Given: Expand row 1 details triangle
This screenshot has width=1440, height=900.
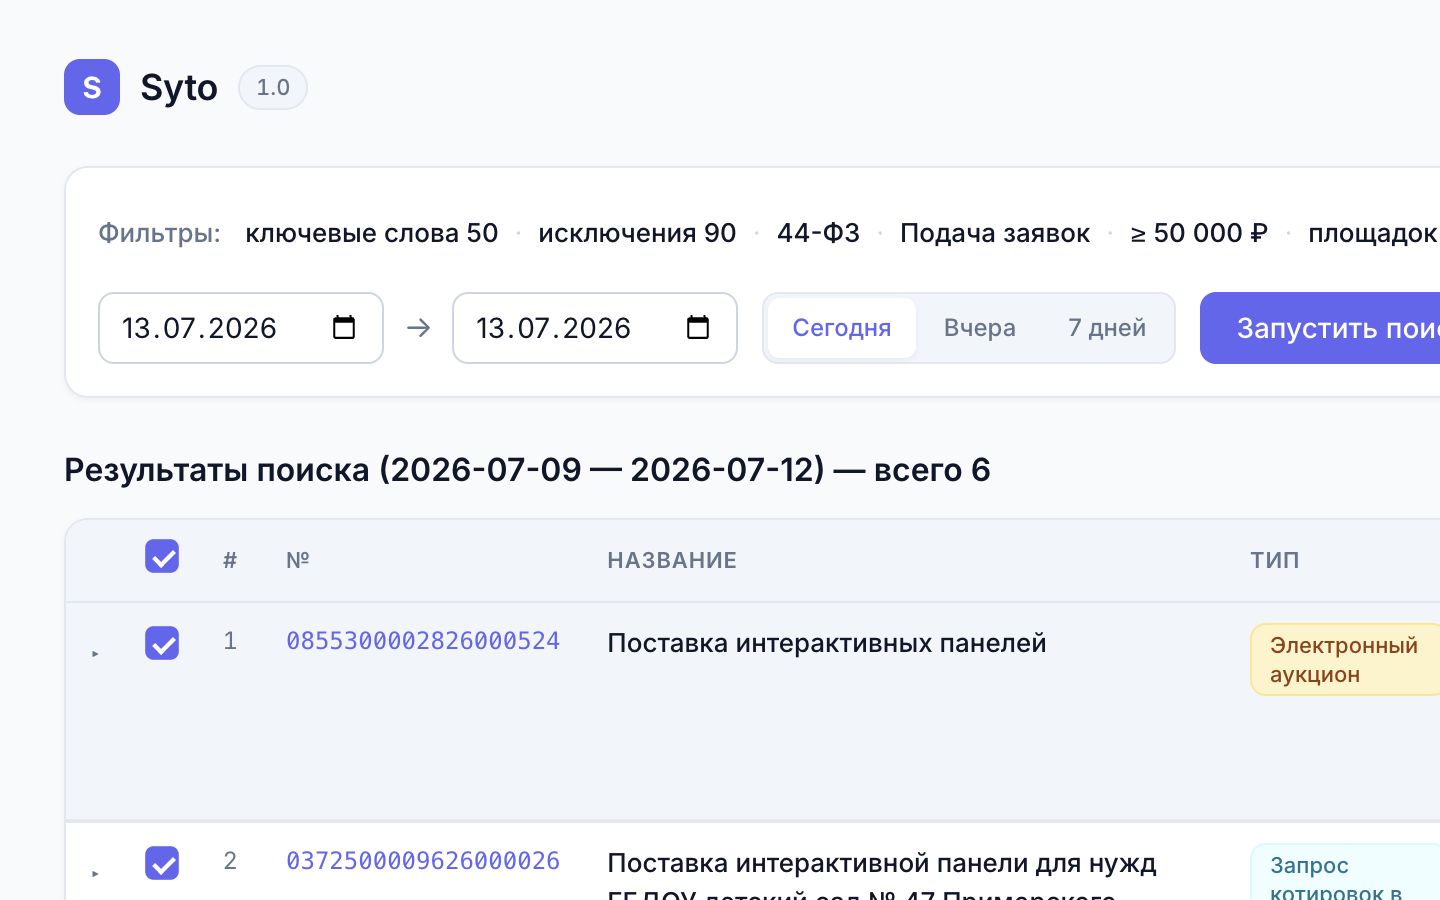Looking at the screenshot, I should 95,654.
